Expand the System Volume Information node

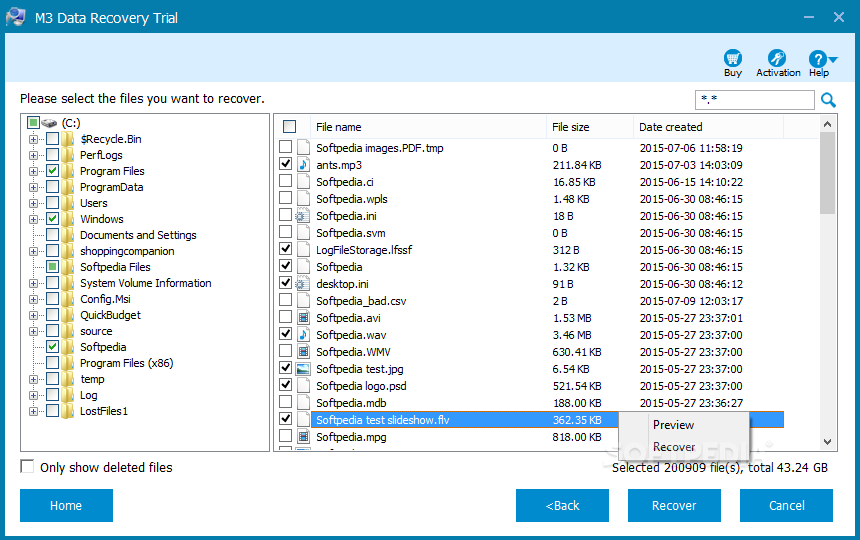coord(33,283)
